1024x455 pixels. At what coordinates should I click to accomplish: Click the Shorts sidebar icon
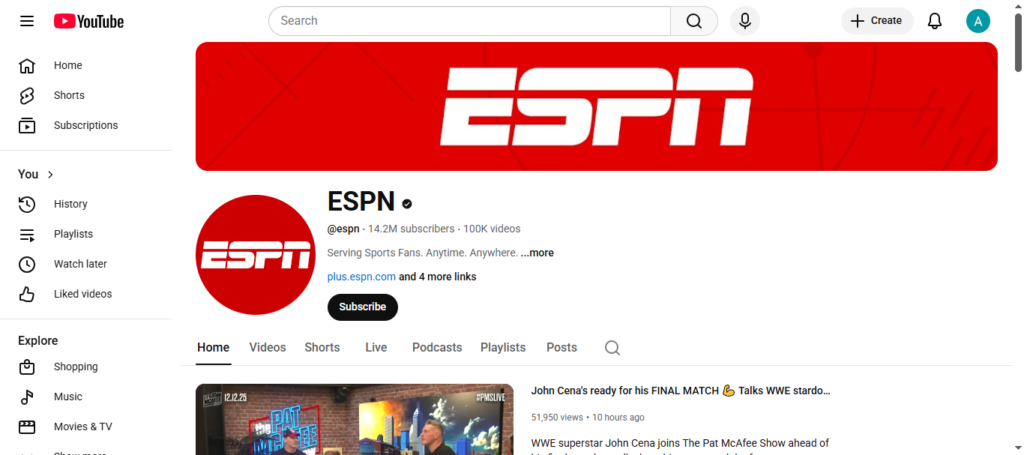(27, 95)
